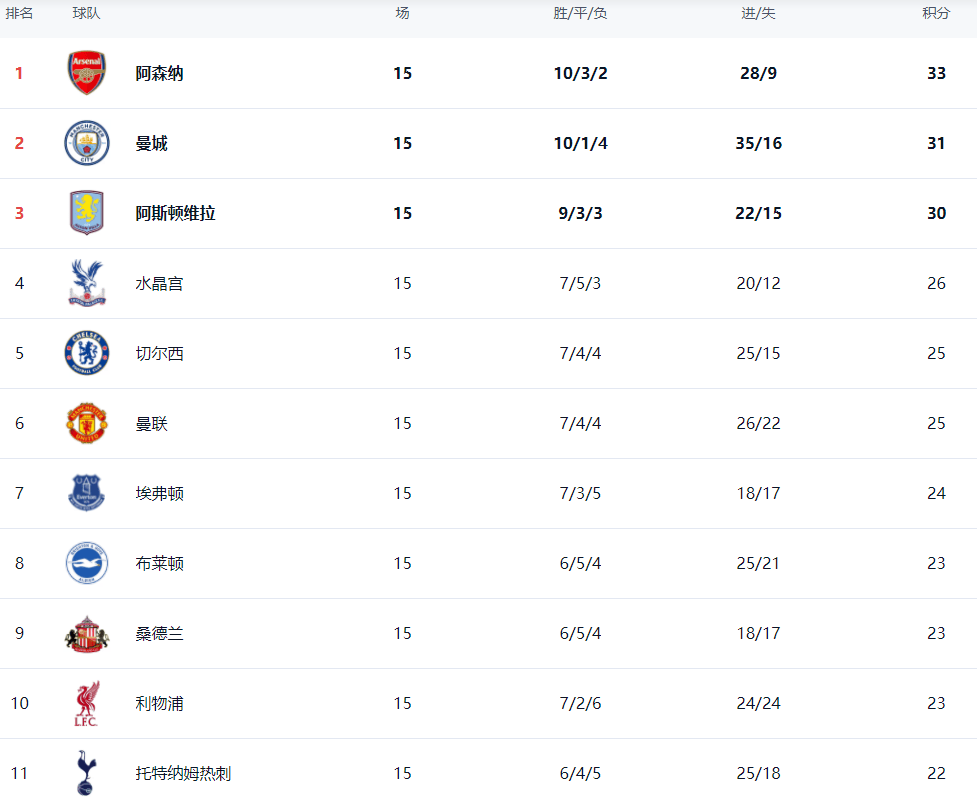Open the 阿森纳 team link
This screenshot has width=977, height=802.
(160, 73)
